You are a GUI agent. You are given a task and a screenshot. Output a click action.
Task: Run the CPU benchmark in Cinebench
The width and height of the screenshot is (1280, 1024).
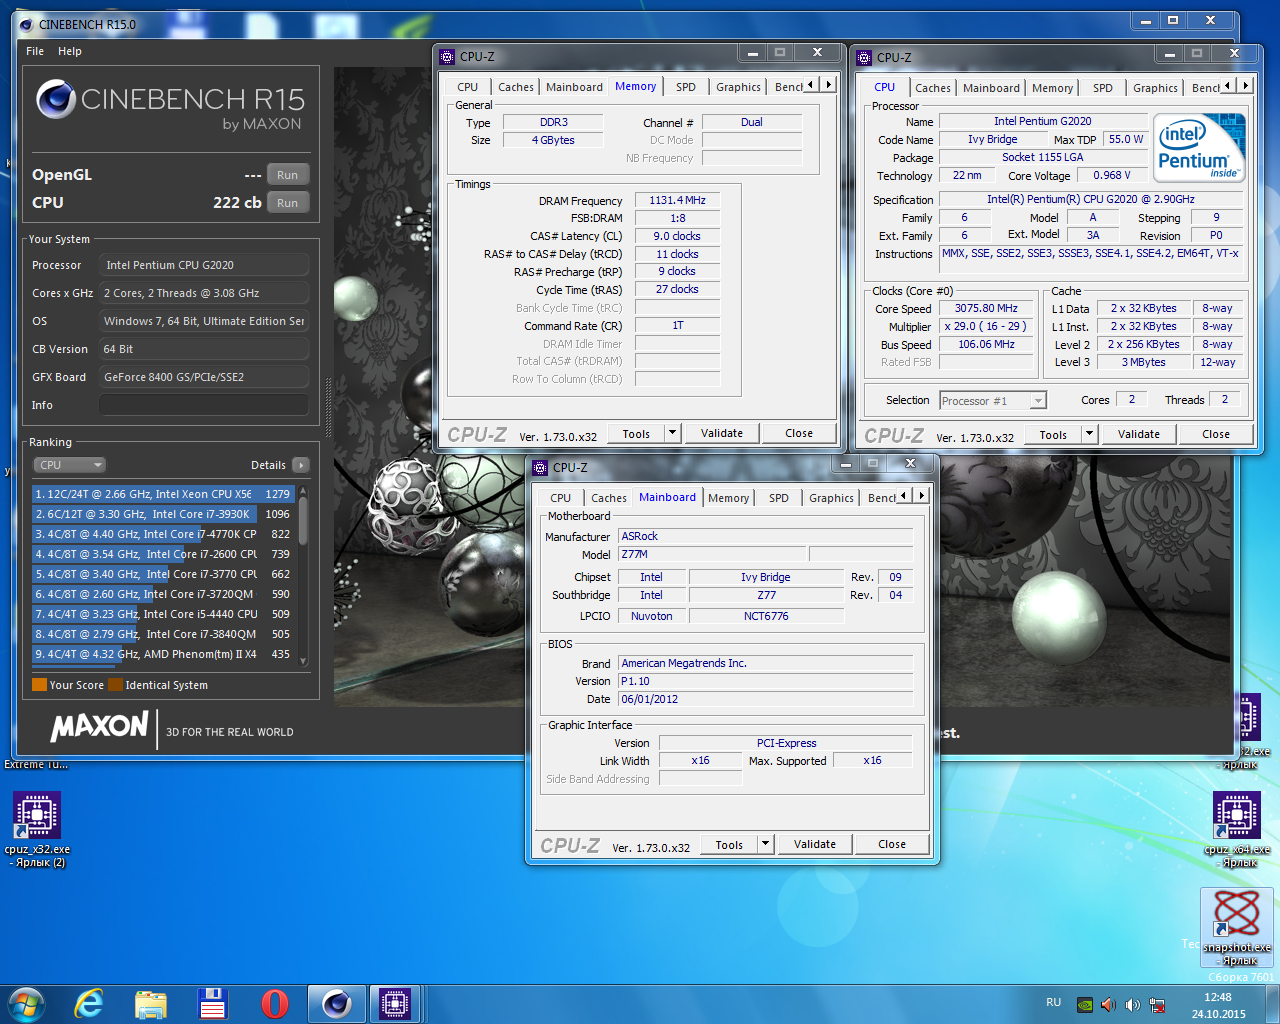(287, 203)
